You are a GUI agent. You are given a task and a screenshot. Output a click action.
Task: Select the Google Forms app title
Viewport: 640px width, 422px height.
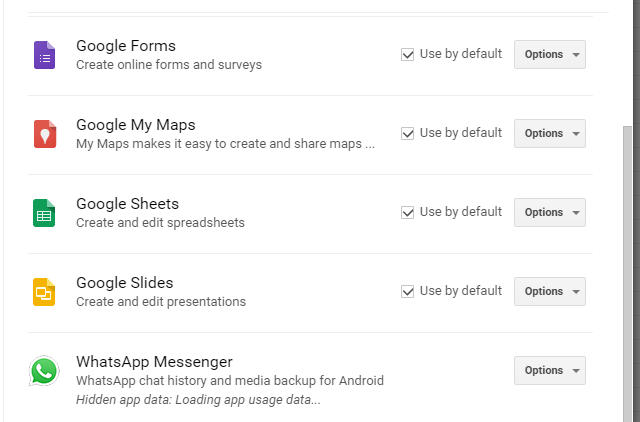coord(126,46)
